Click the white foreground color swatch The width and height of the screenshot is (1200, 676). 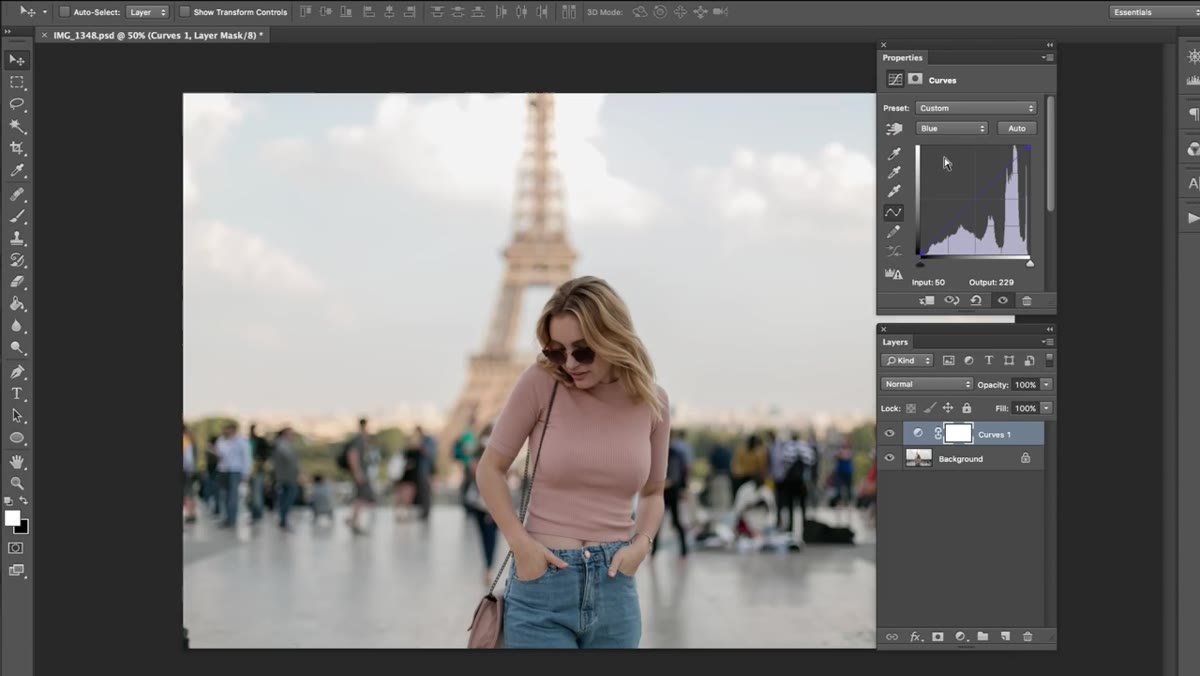pos(12,518)
